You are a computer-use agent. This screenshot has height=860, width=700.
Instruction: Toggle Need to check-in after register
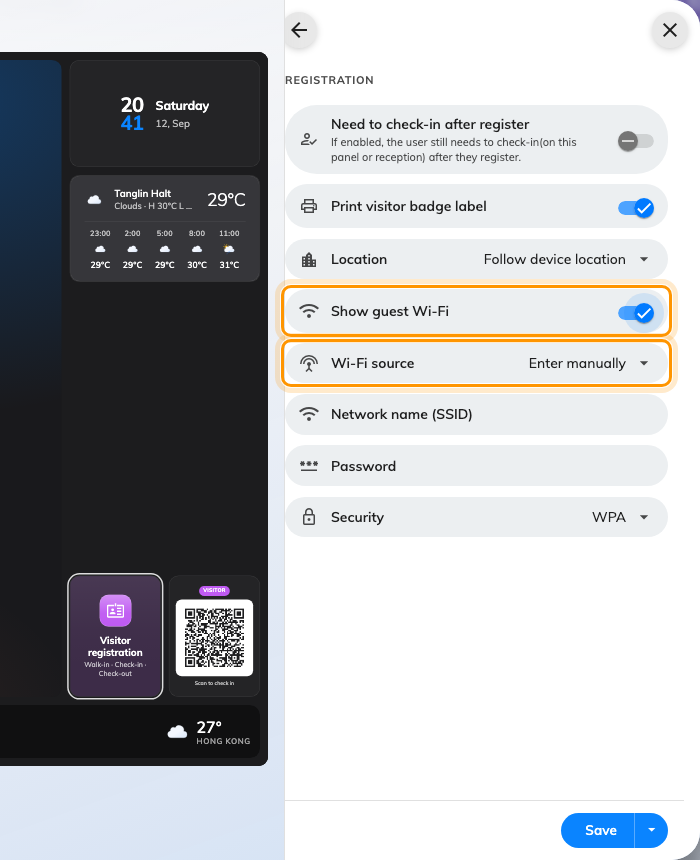[635, 141]
